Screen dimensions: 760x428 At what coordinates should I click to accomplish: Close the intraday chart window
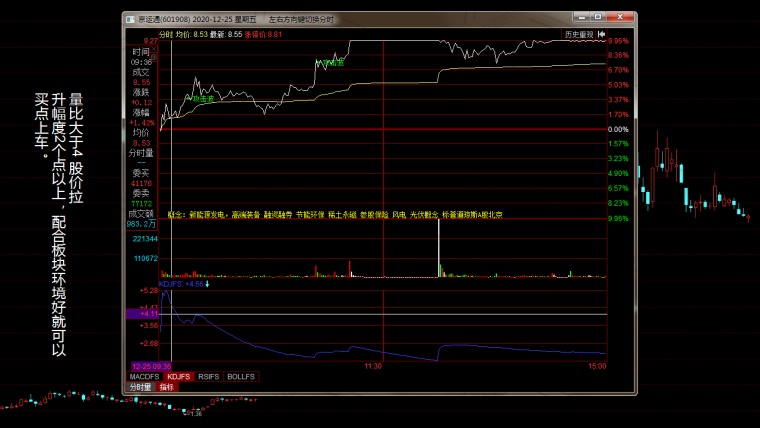pyautogui.click(x=626, y=18)
